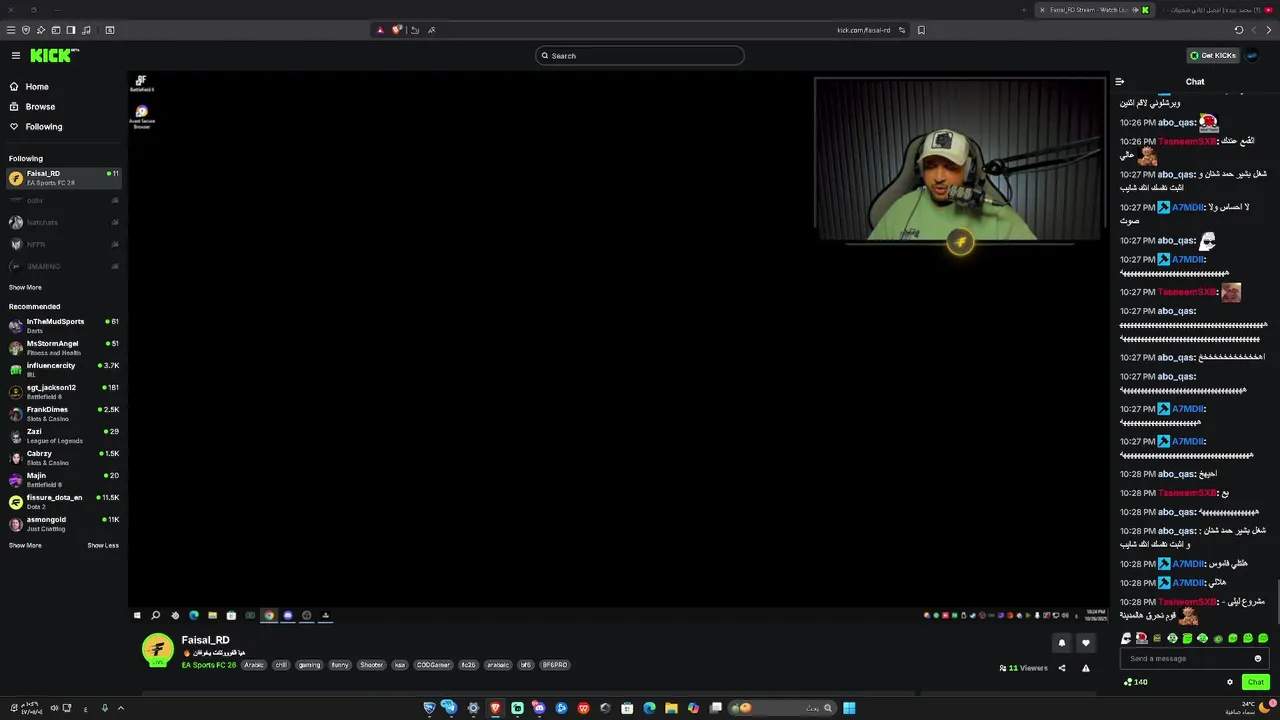
Task: Open EA Sports FC 26 category link
Action: point(208,665)
